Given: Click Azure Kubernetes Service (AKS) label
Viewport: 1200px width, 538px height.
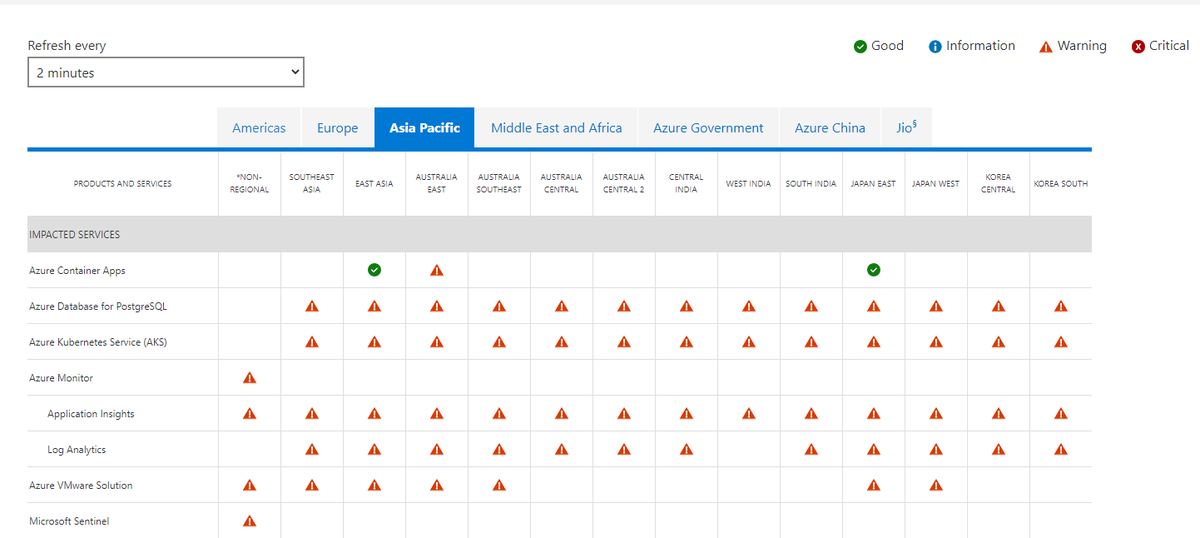Looking at the screenshot, I should point(98,342).
